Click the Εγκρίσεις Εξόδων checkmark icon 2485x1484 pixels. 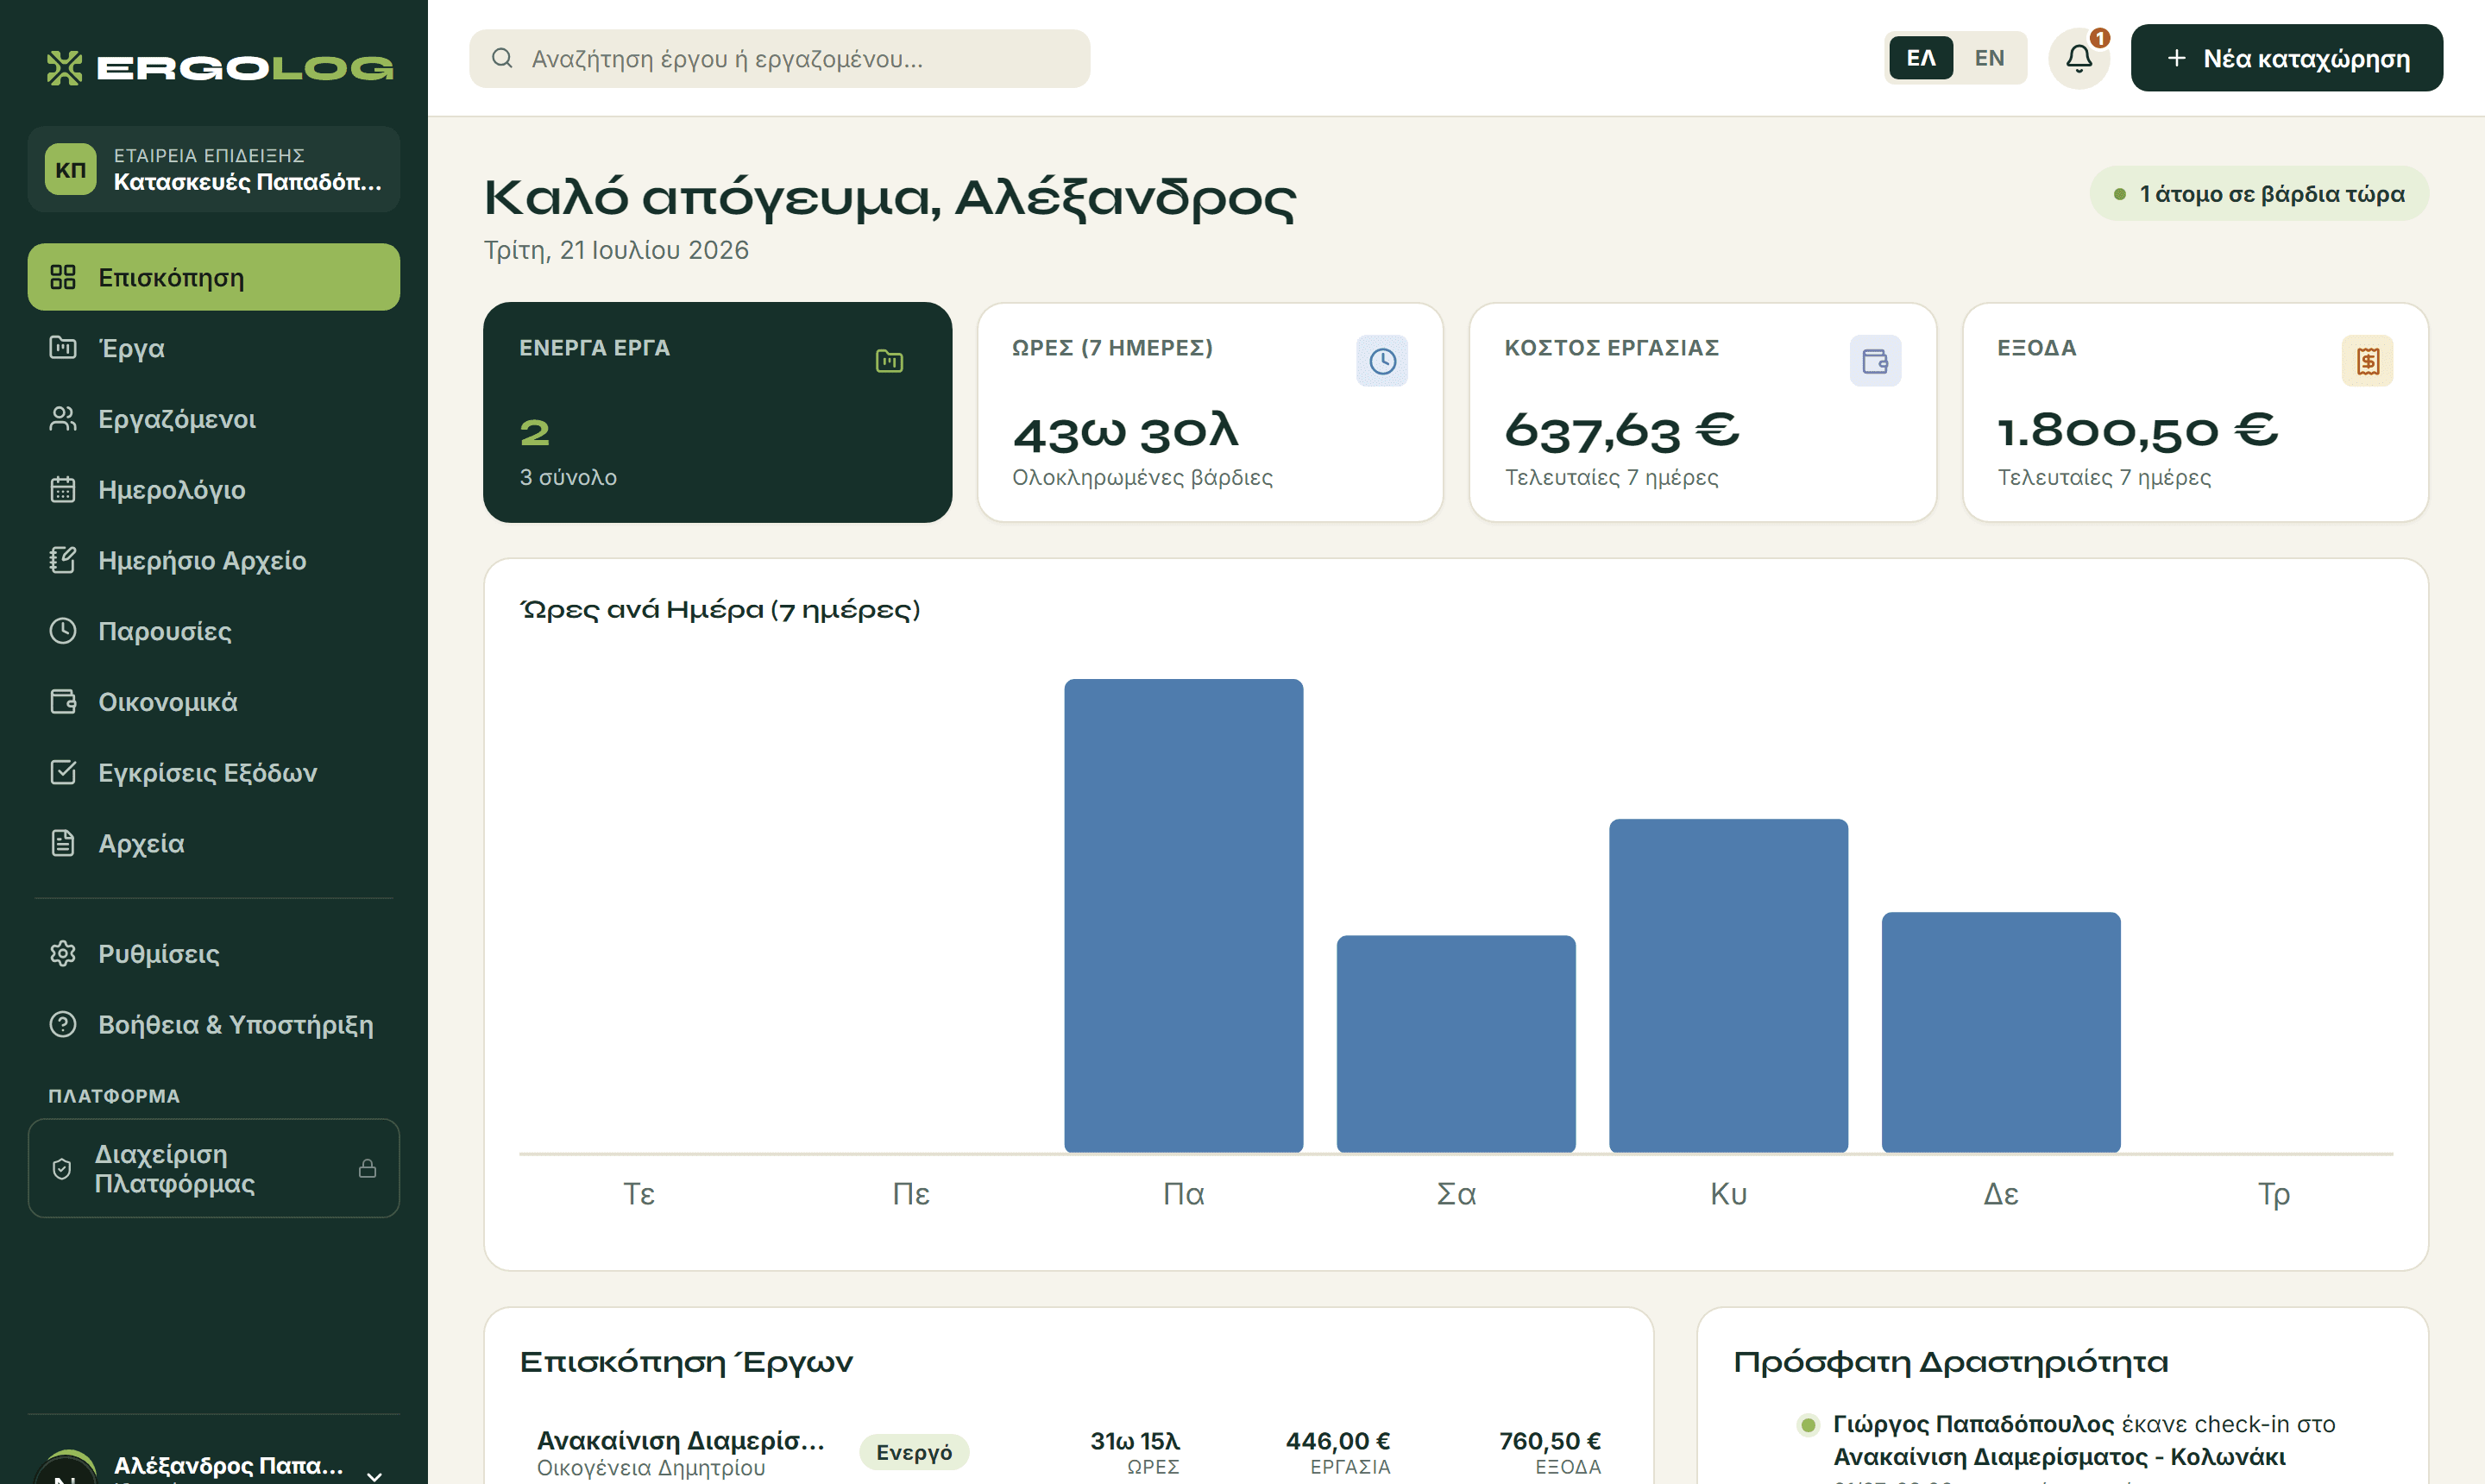(63, 773)
